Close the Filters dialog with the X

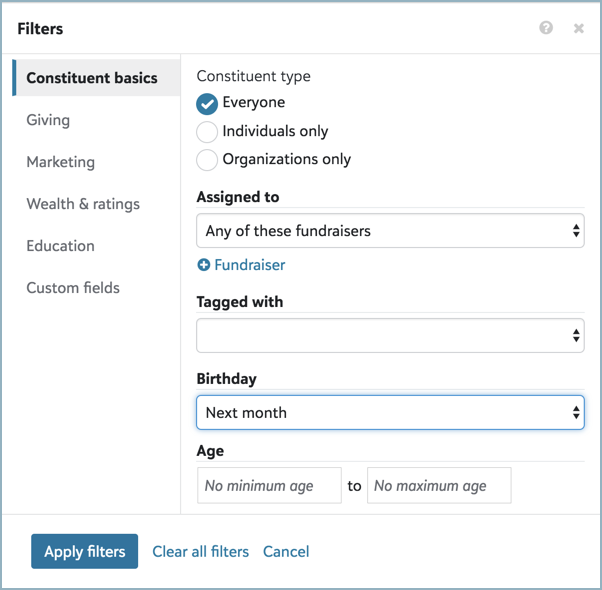579,28
